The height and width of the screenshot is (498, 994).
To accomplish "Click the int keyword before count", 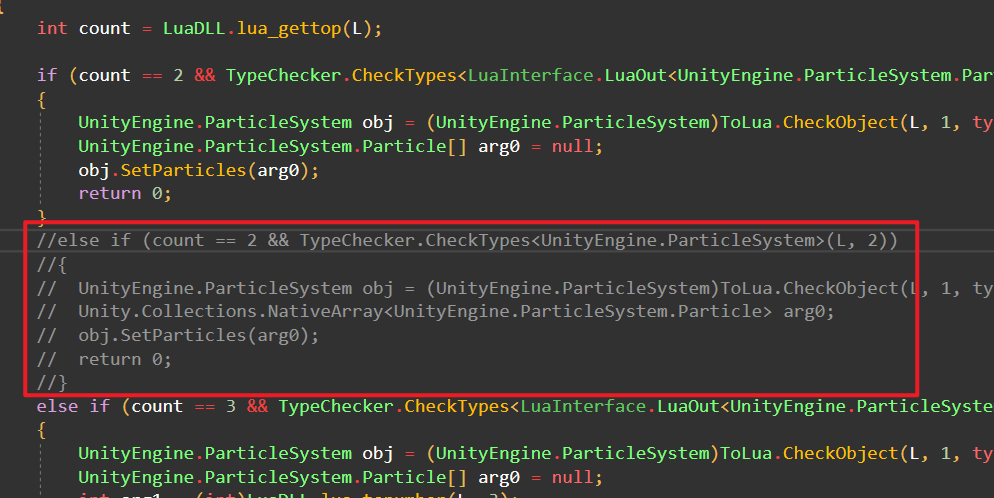I will pos(52,29).
